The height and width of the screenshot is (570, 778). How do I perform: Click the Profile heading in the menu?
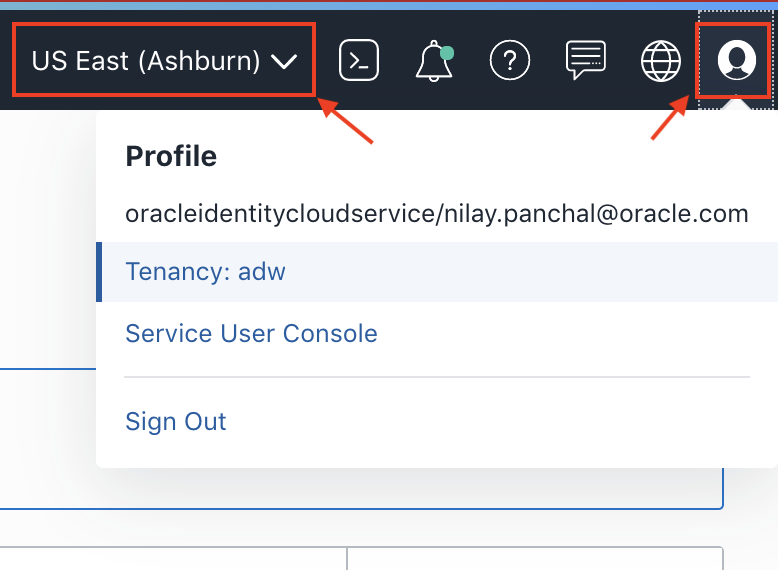tap(171, 156)
